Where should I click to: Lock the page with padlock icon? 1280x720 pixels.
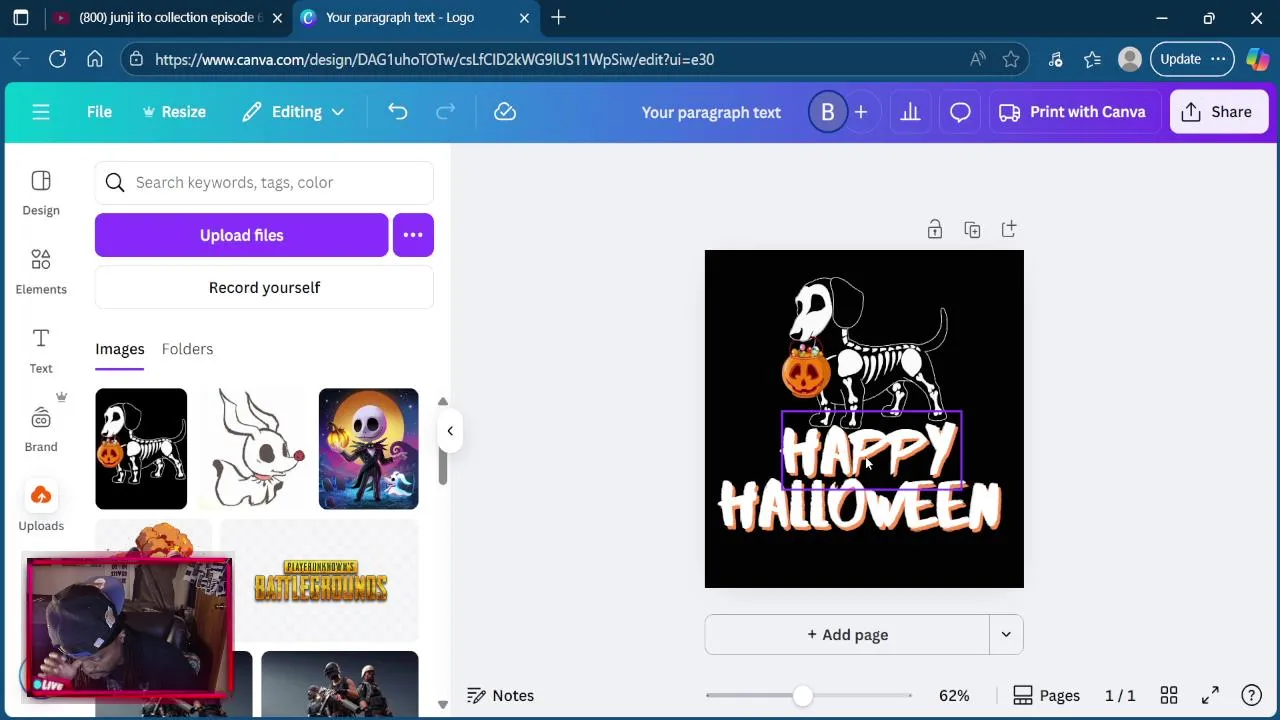(934, 230)
